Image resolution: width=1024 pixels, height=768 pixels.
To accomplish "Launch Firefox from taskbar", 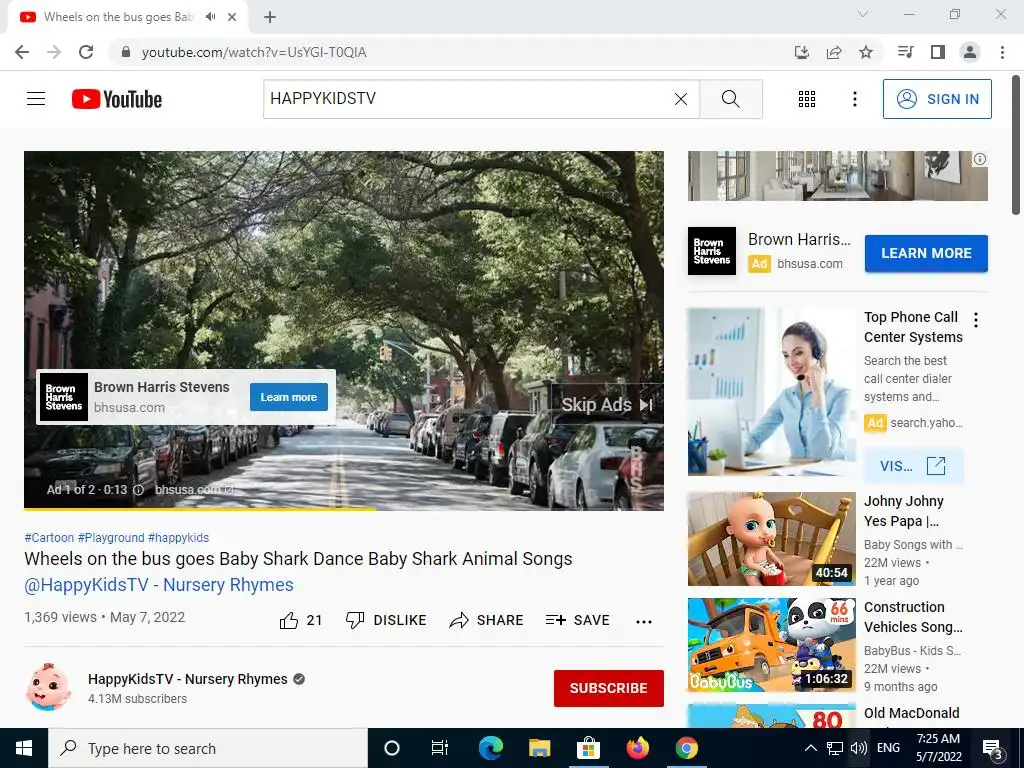I will [637, 748].
